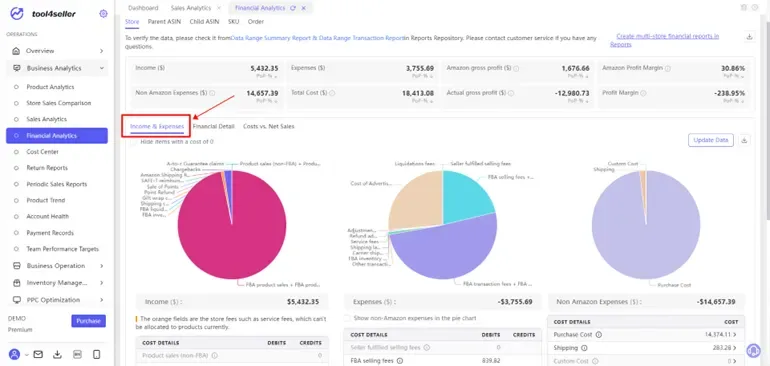Info icon beside Non Amazon Expenses

coord(212,92)
